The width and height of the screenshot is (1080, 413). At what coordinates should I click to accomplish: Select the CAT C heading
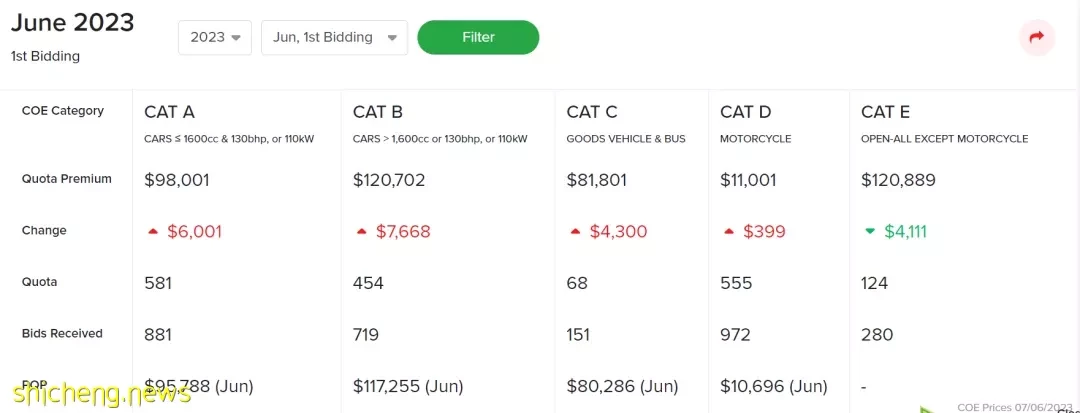point(592,112)
